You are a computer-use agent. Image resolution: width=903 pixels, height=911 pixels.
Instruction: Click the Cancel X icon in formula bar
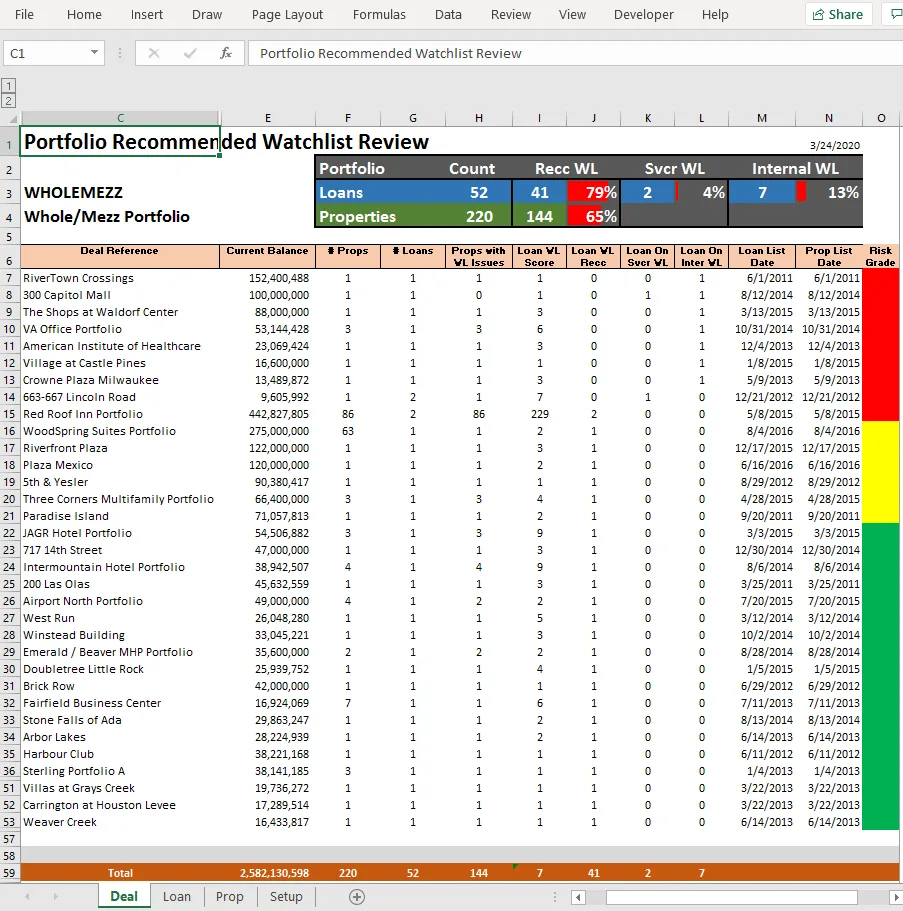(x=153, y=53)
